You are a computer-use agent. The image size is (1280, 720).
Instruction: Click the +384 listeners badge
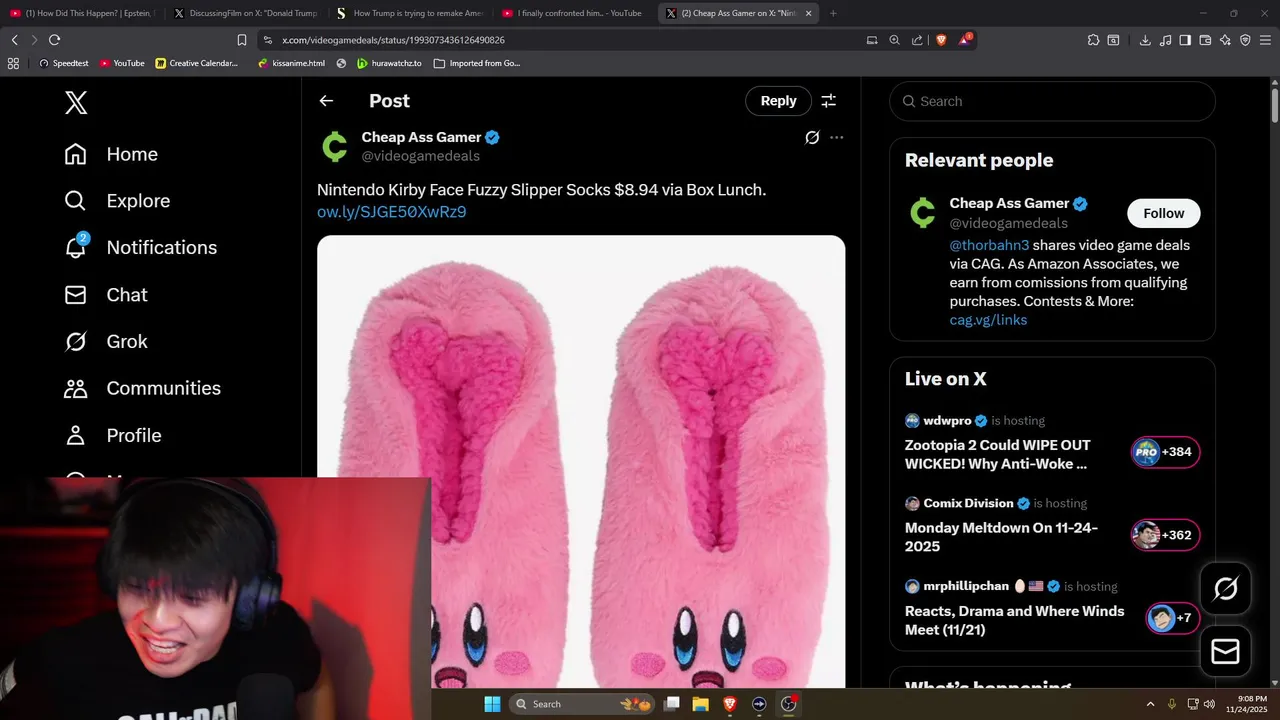(1165, 452)
